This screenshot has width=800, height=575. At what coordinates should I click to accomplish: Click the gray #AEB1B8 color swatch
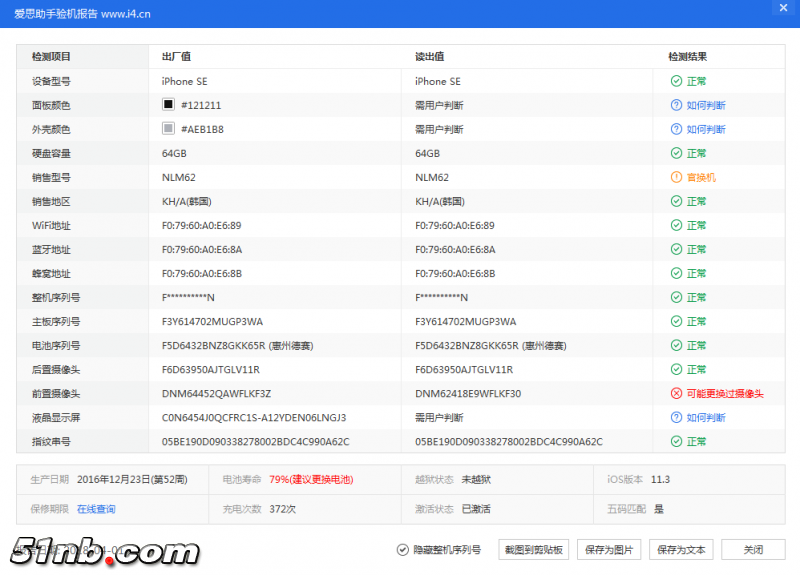point(168,129)
